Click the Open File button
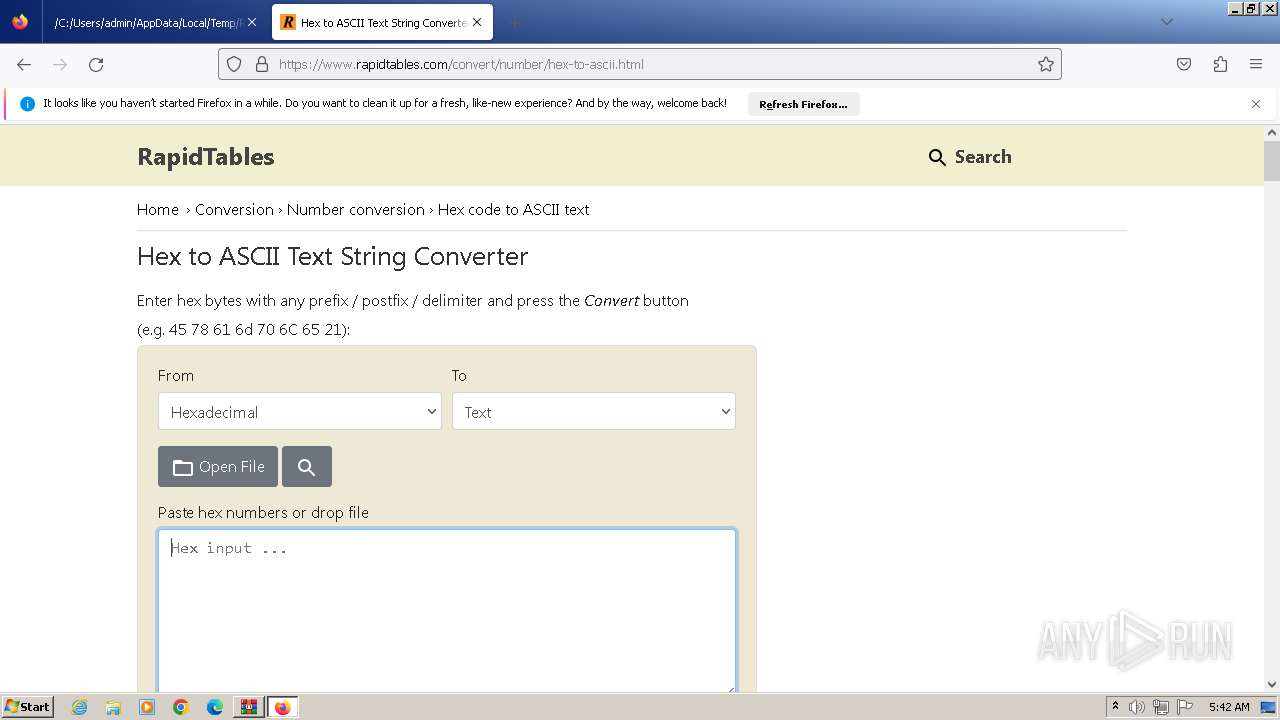The image size is (1280, 720). [218, 467]
